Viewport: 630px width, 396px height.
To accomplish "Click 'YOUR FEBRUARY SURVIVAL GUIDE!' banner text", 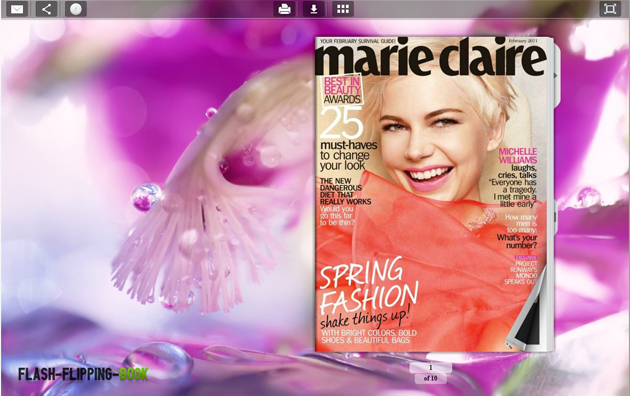I will point(358,41).
